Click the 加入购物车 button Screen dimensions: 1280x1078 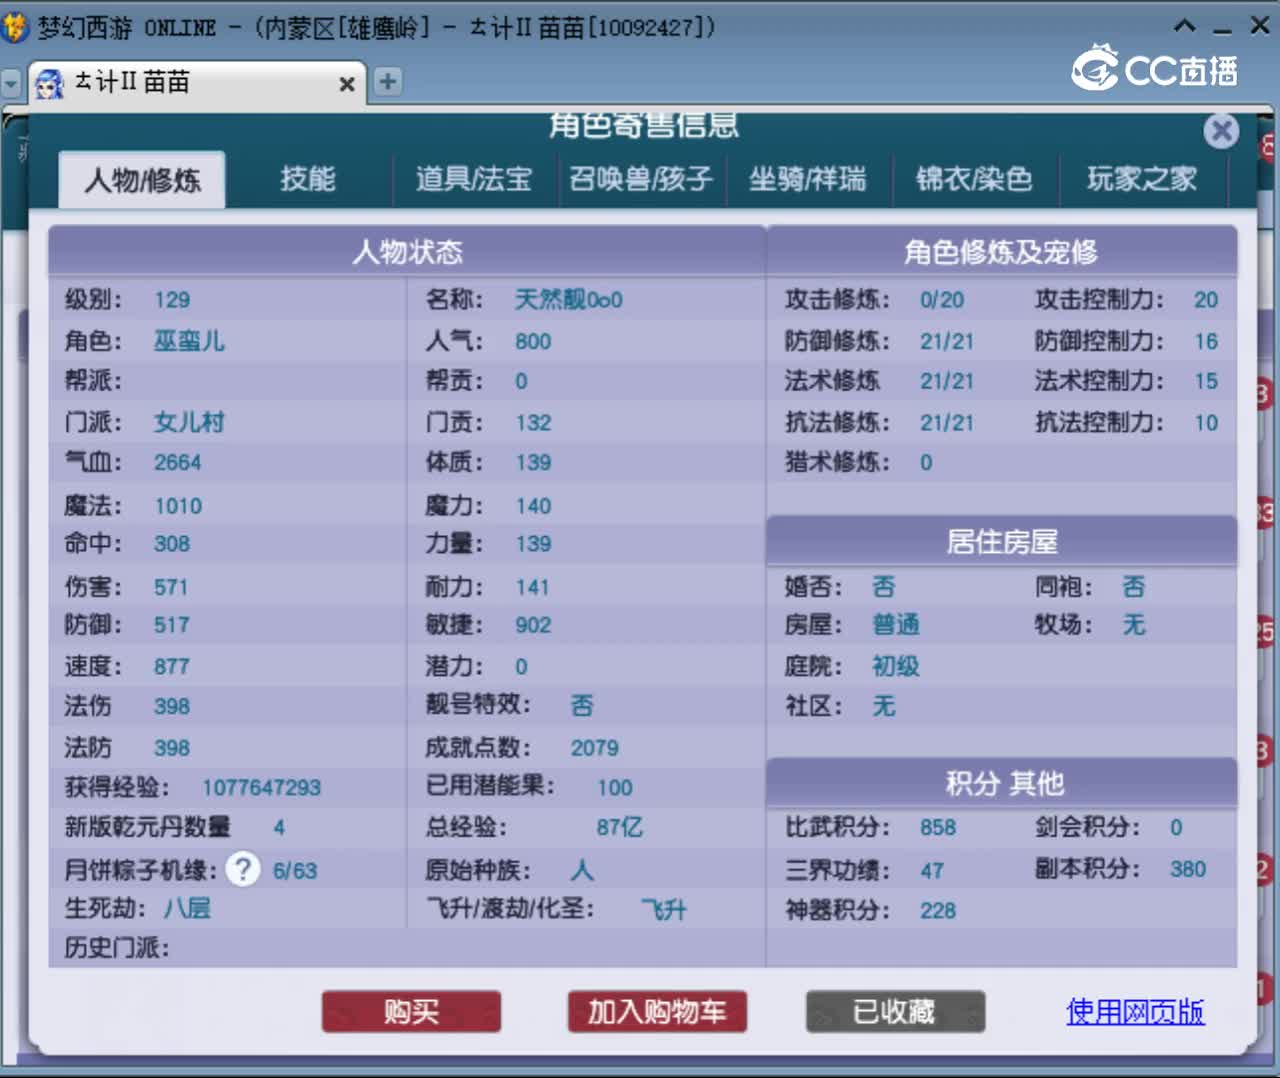[657, 1012]
